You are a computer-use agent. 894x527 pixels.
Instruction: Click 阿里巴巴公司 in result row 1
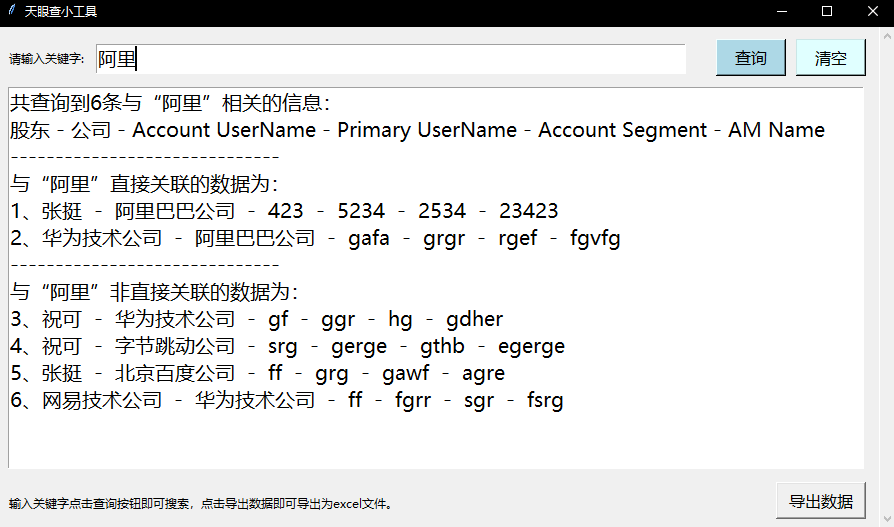click(x=175, y=211)
